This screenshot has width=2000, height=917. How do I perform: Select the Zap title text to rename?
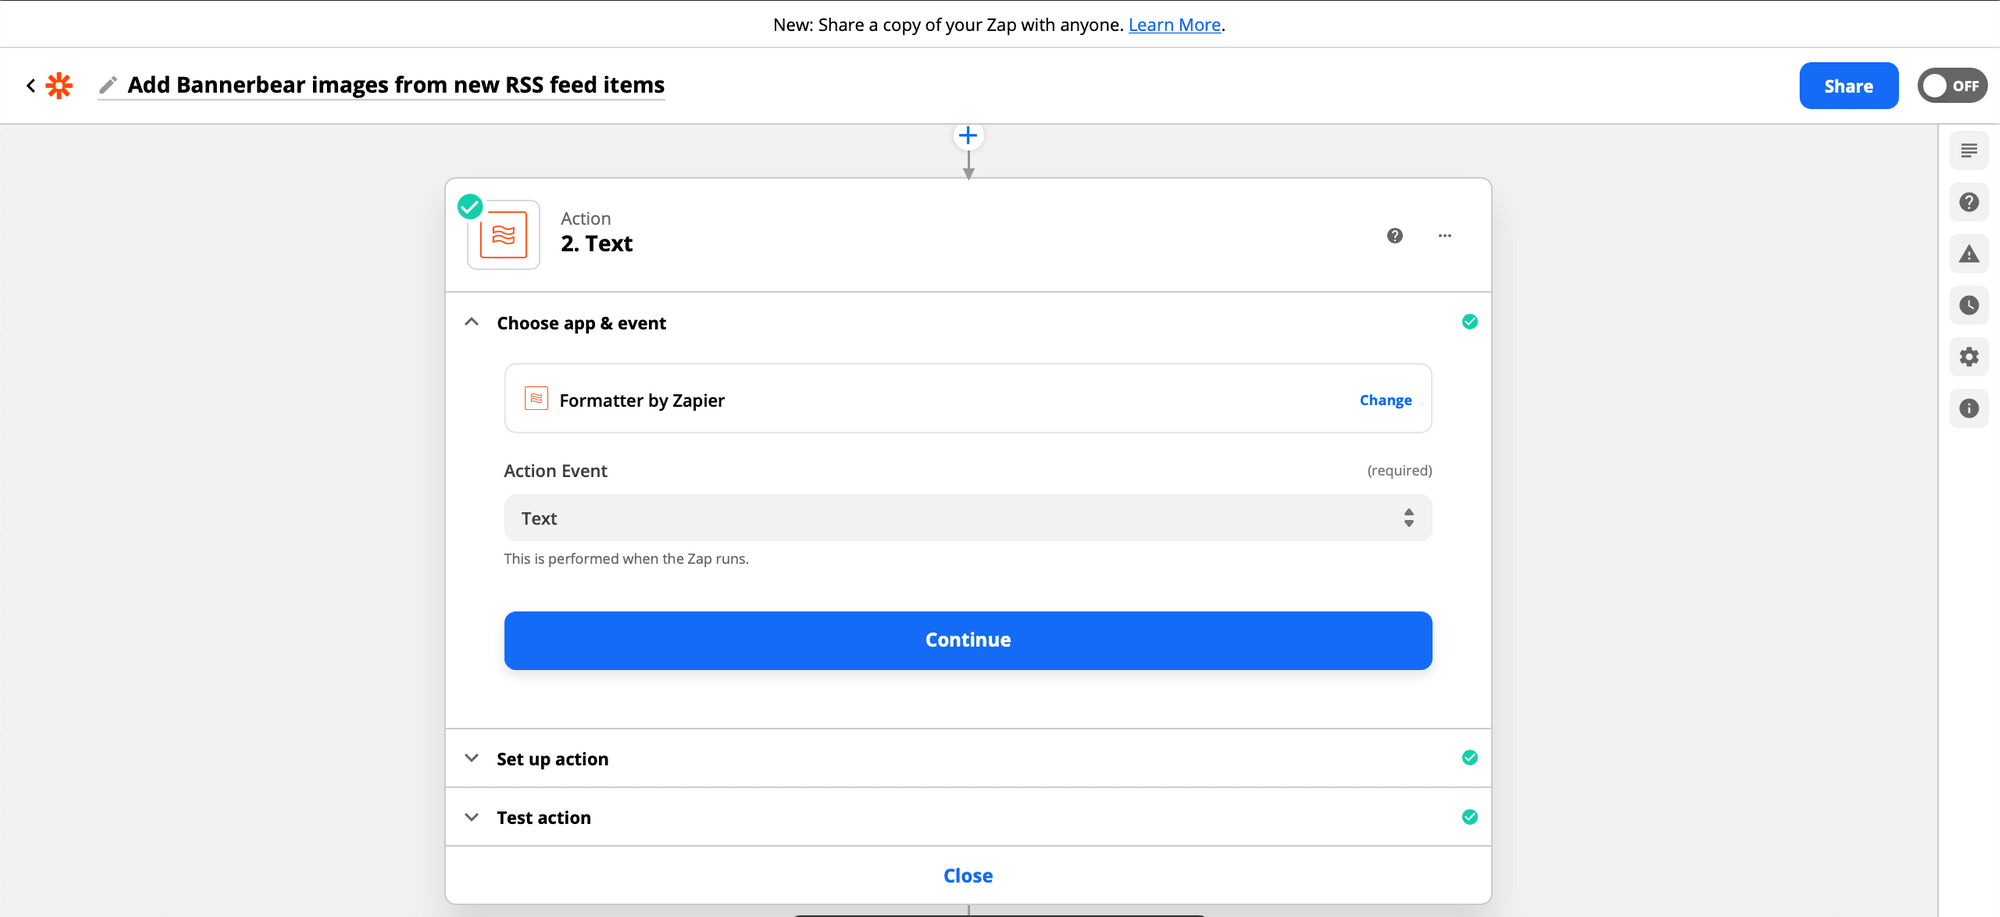click(396, 85)
